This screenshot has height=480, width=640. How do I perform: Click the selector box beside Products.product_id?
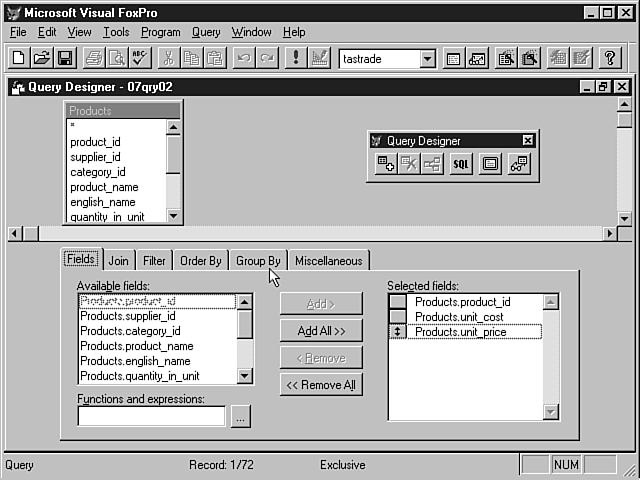click(x=398, y=302)
